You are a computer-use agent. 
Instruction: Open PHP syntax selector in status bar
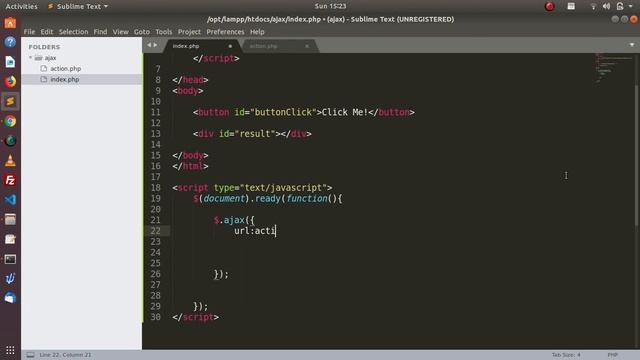click(x=612, y=355)
